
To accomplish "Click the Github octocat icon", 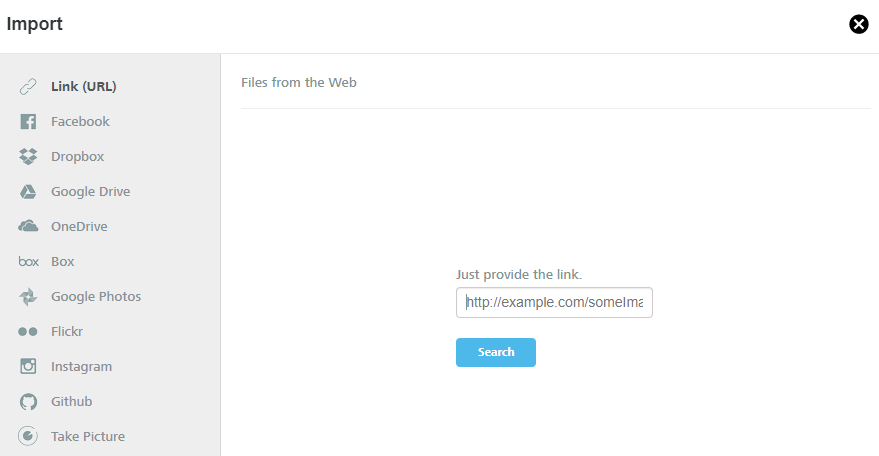I will point(28,402).
